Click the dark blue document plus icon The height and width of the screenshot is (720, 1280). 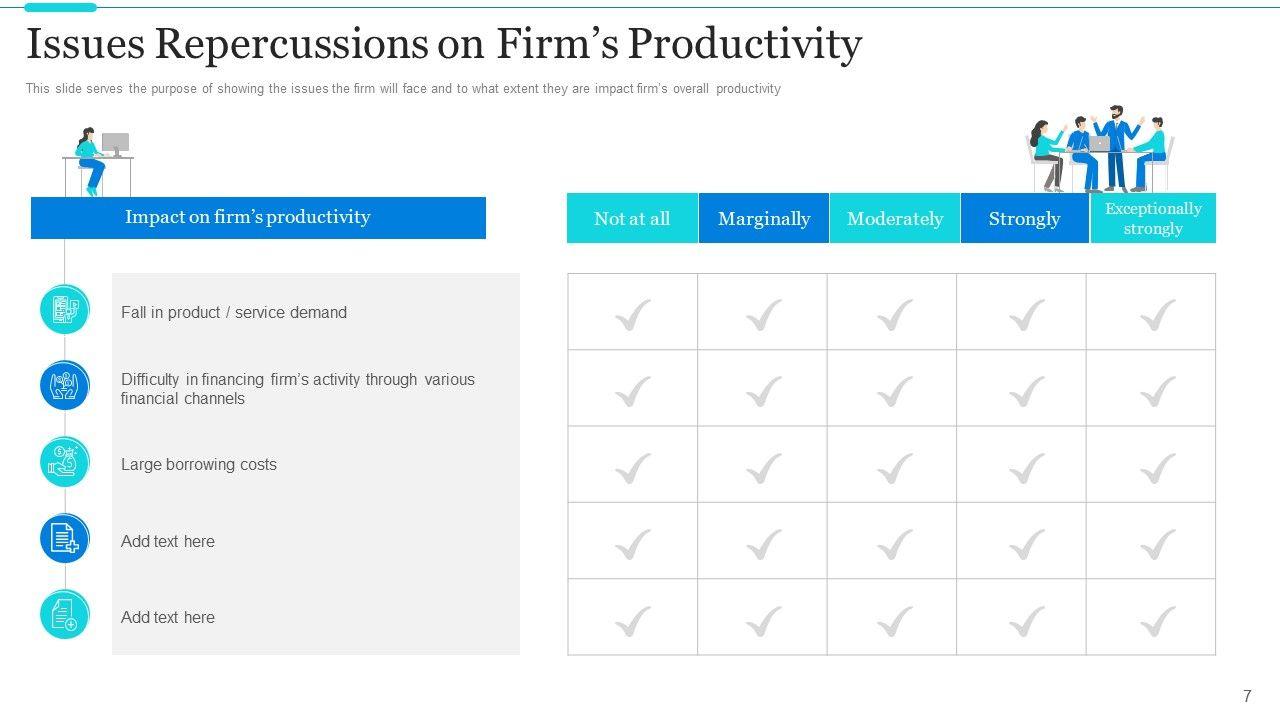pos(65,539)
